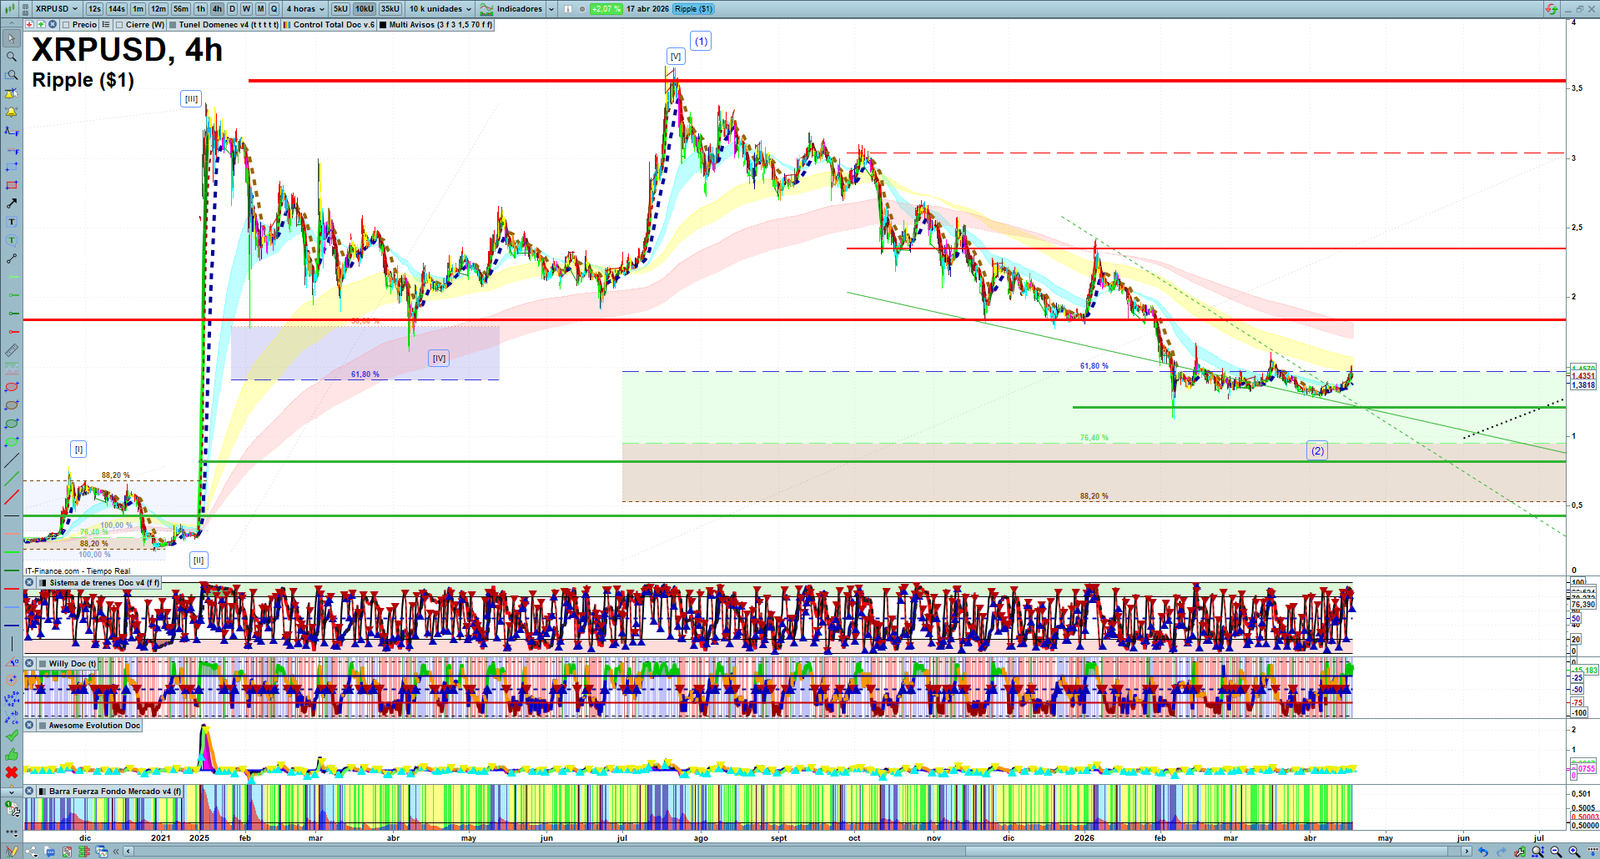Toggle the 10kU units button
This screenshot has height=859, width=1600.
pyautogui.click(x=364, y=9)
